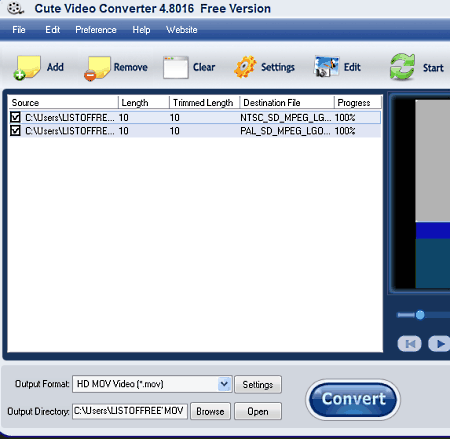Click the Add file sticky-note icon

tap(27, 68)
